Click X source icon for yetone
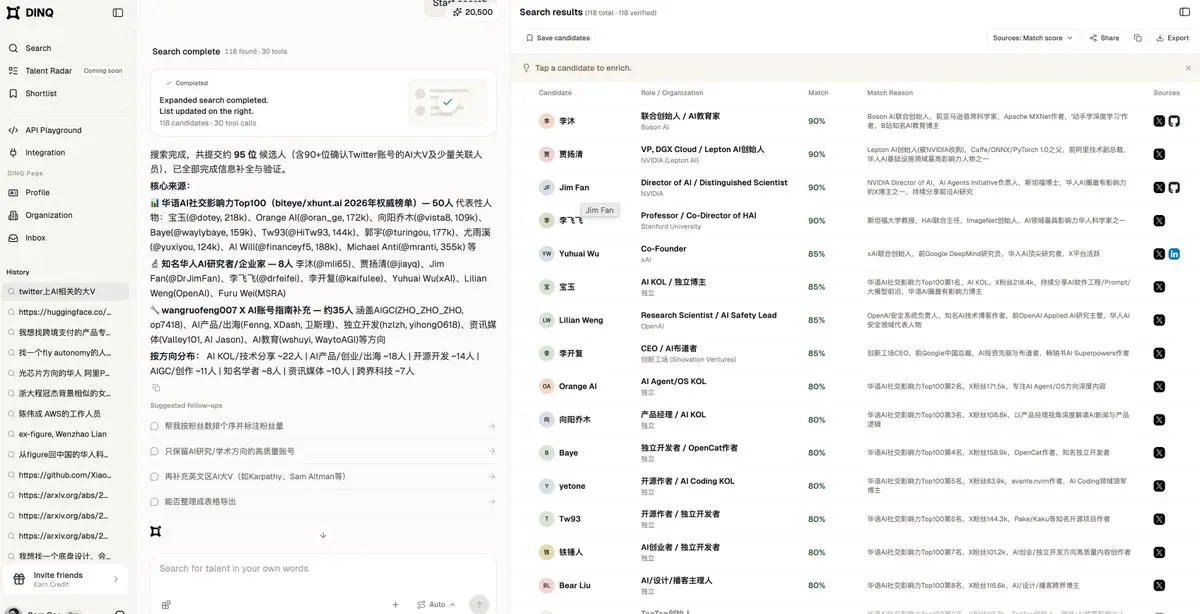Screen dimensions: 1200x614 click(x=1159, y=486)
